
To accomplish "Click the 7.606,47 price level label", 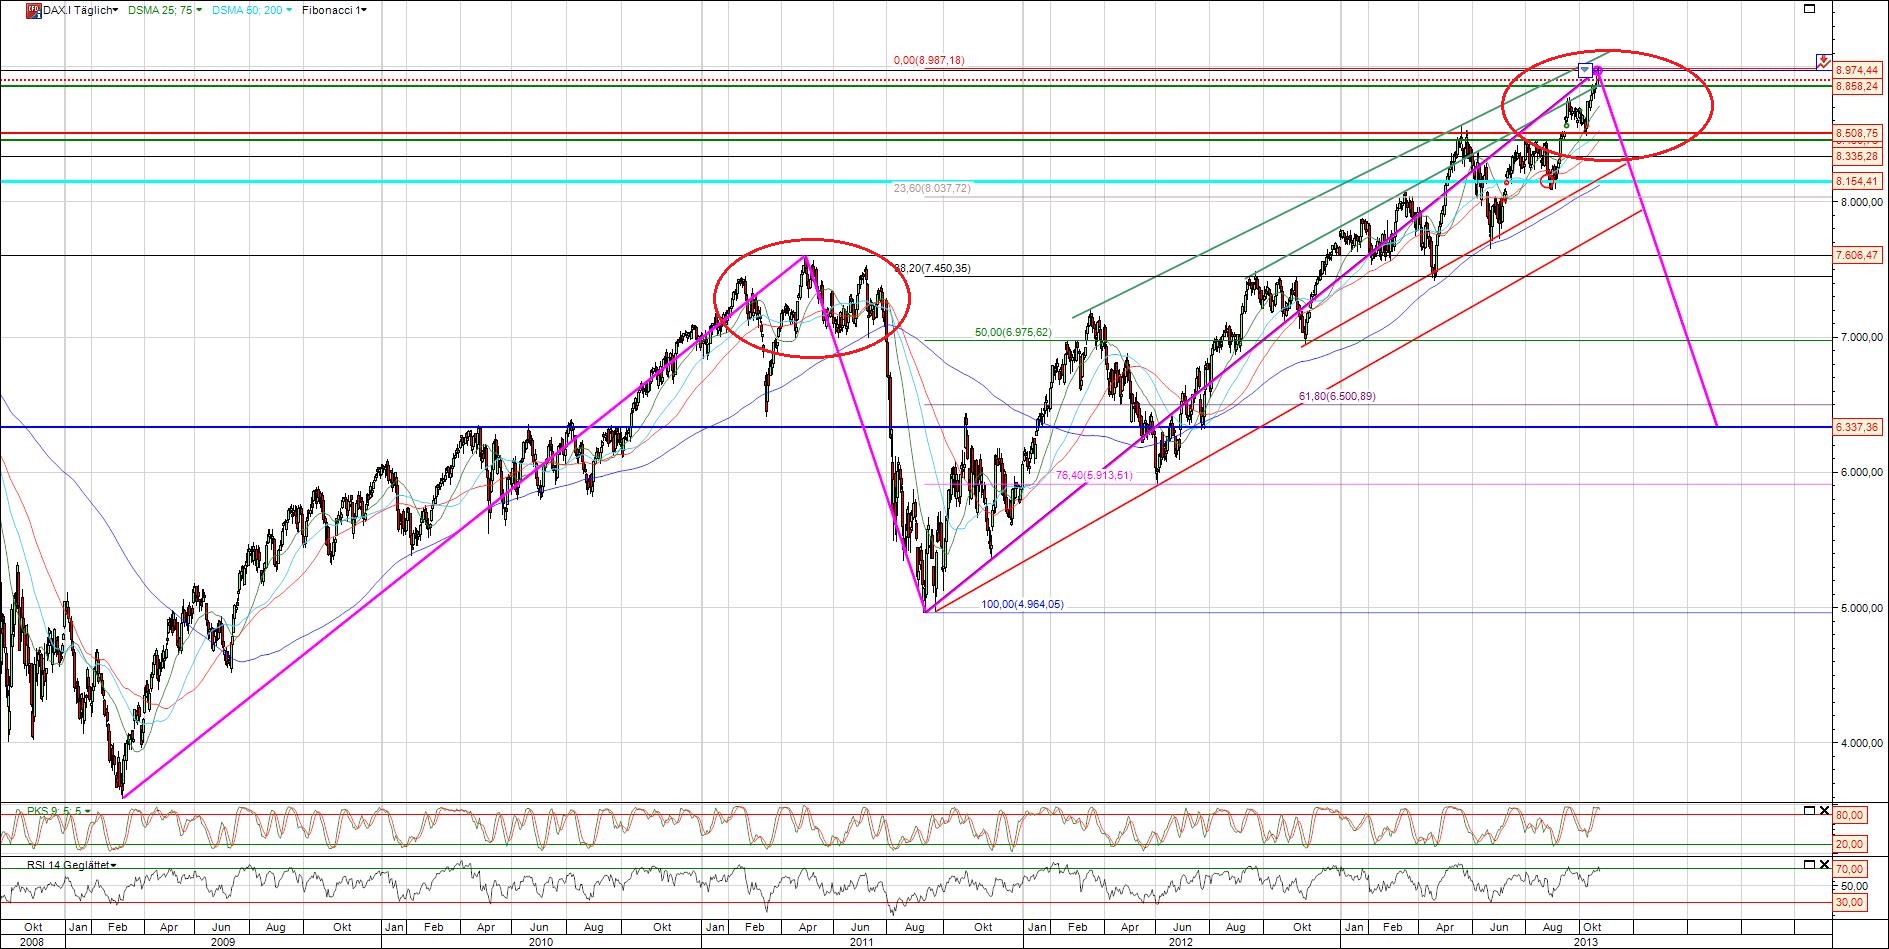I will (1857, 255).
